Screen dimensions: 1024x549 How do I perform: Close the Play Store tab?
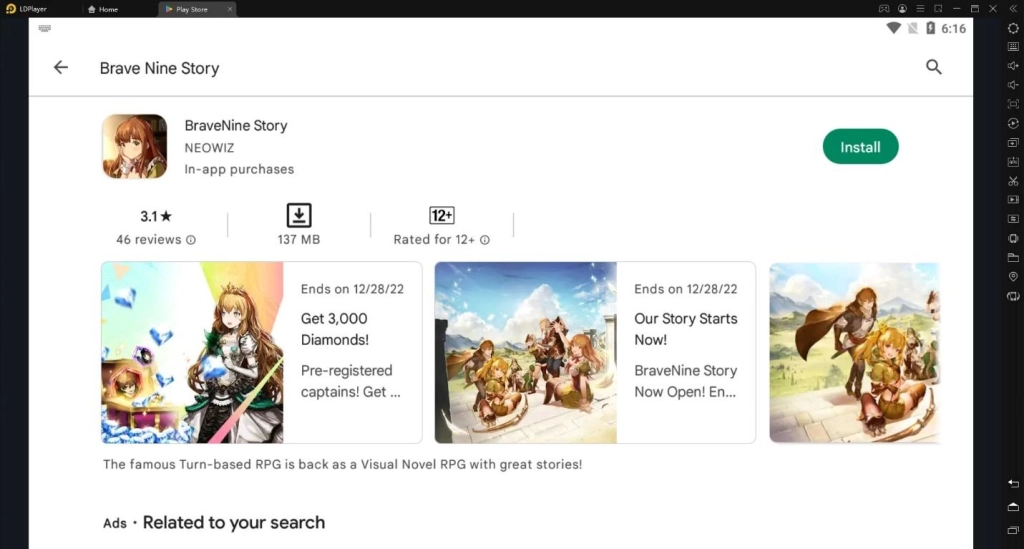click(230, 9)
